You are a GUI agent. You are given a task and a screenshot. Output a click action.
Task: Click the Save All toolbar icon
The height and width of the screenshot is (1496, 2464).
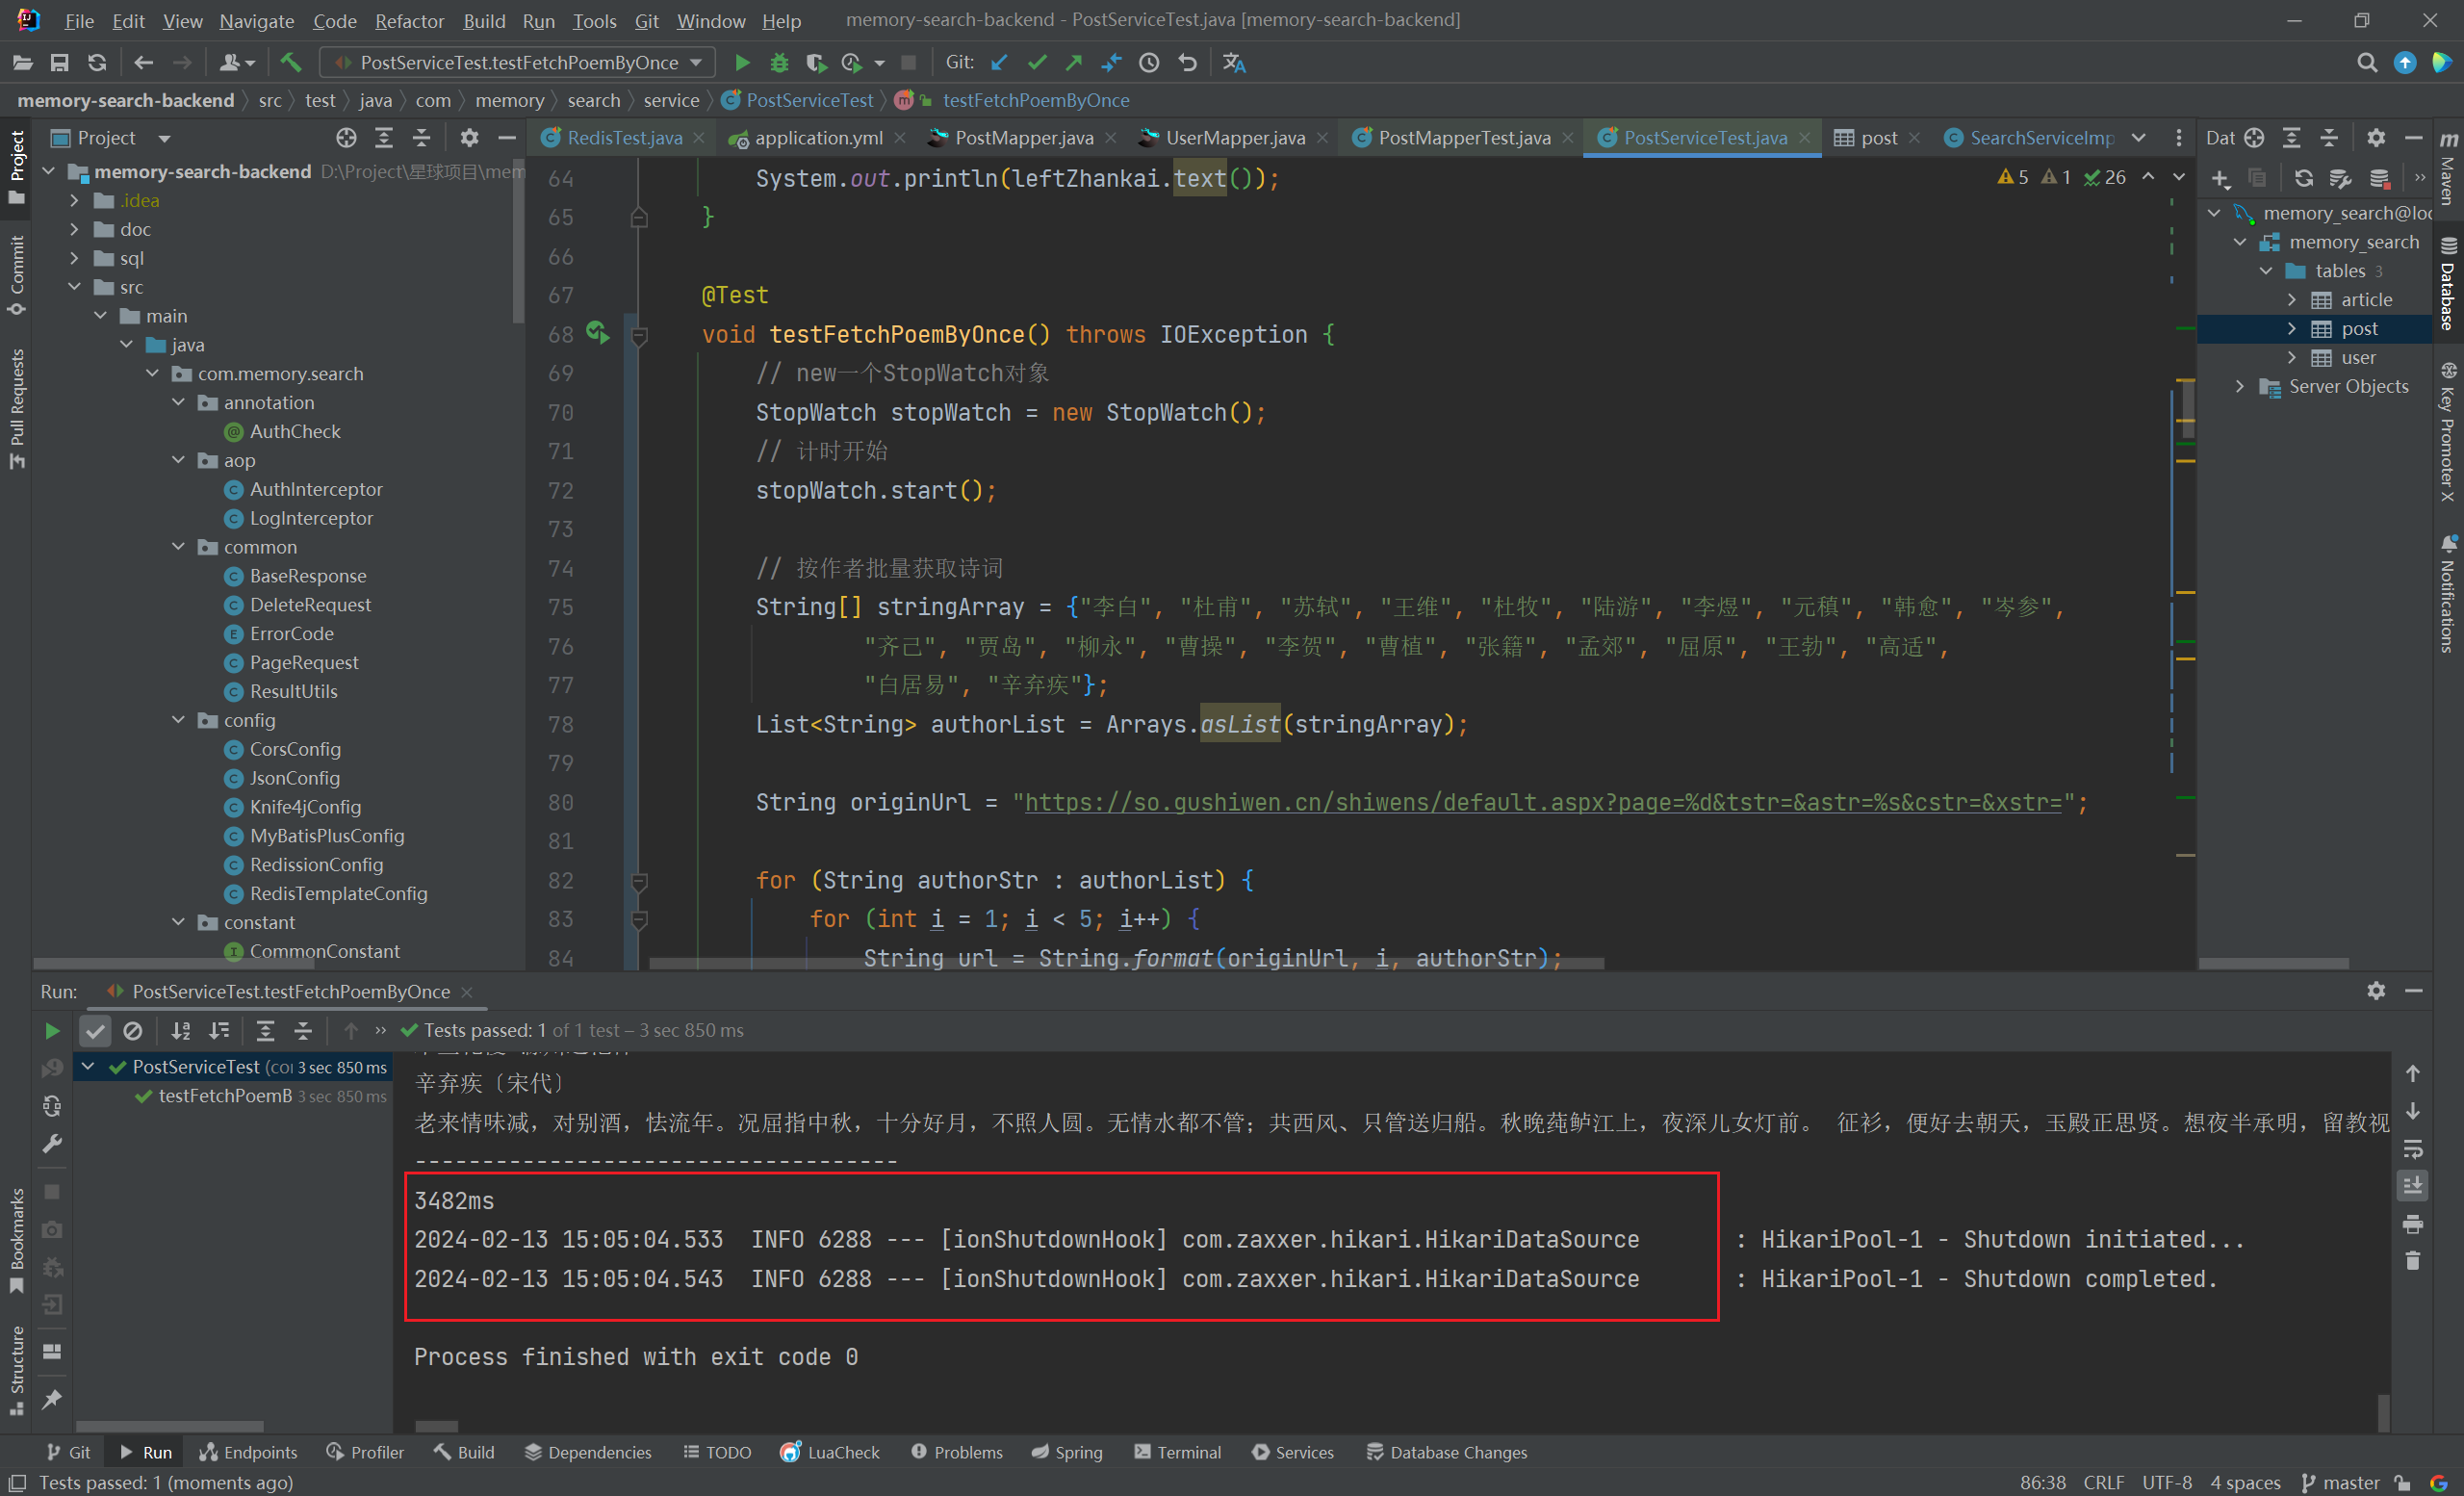pyautogui.click(x=59, y=62)
